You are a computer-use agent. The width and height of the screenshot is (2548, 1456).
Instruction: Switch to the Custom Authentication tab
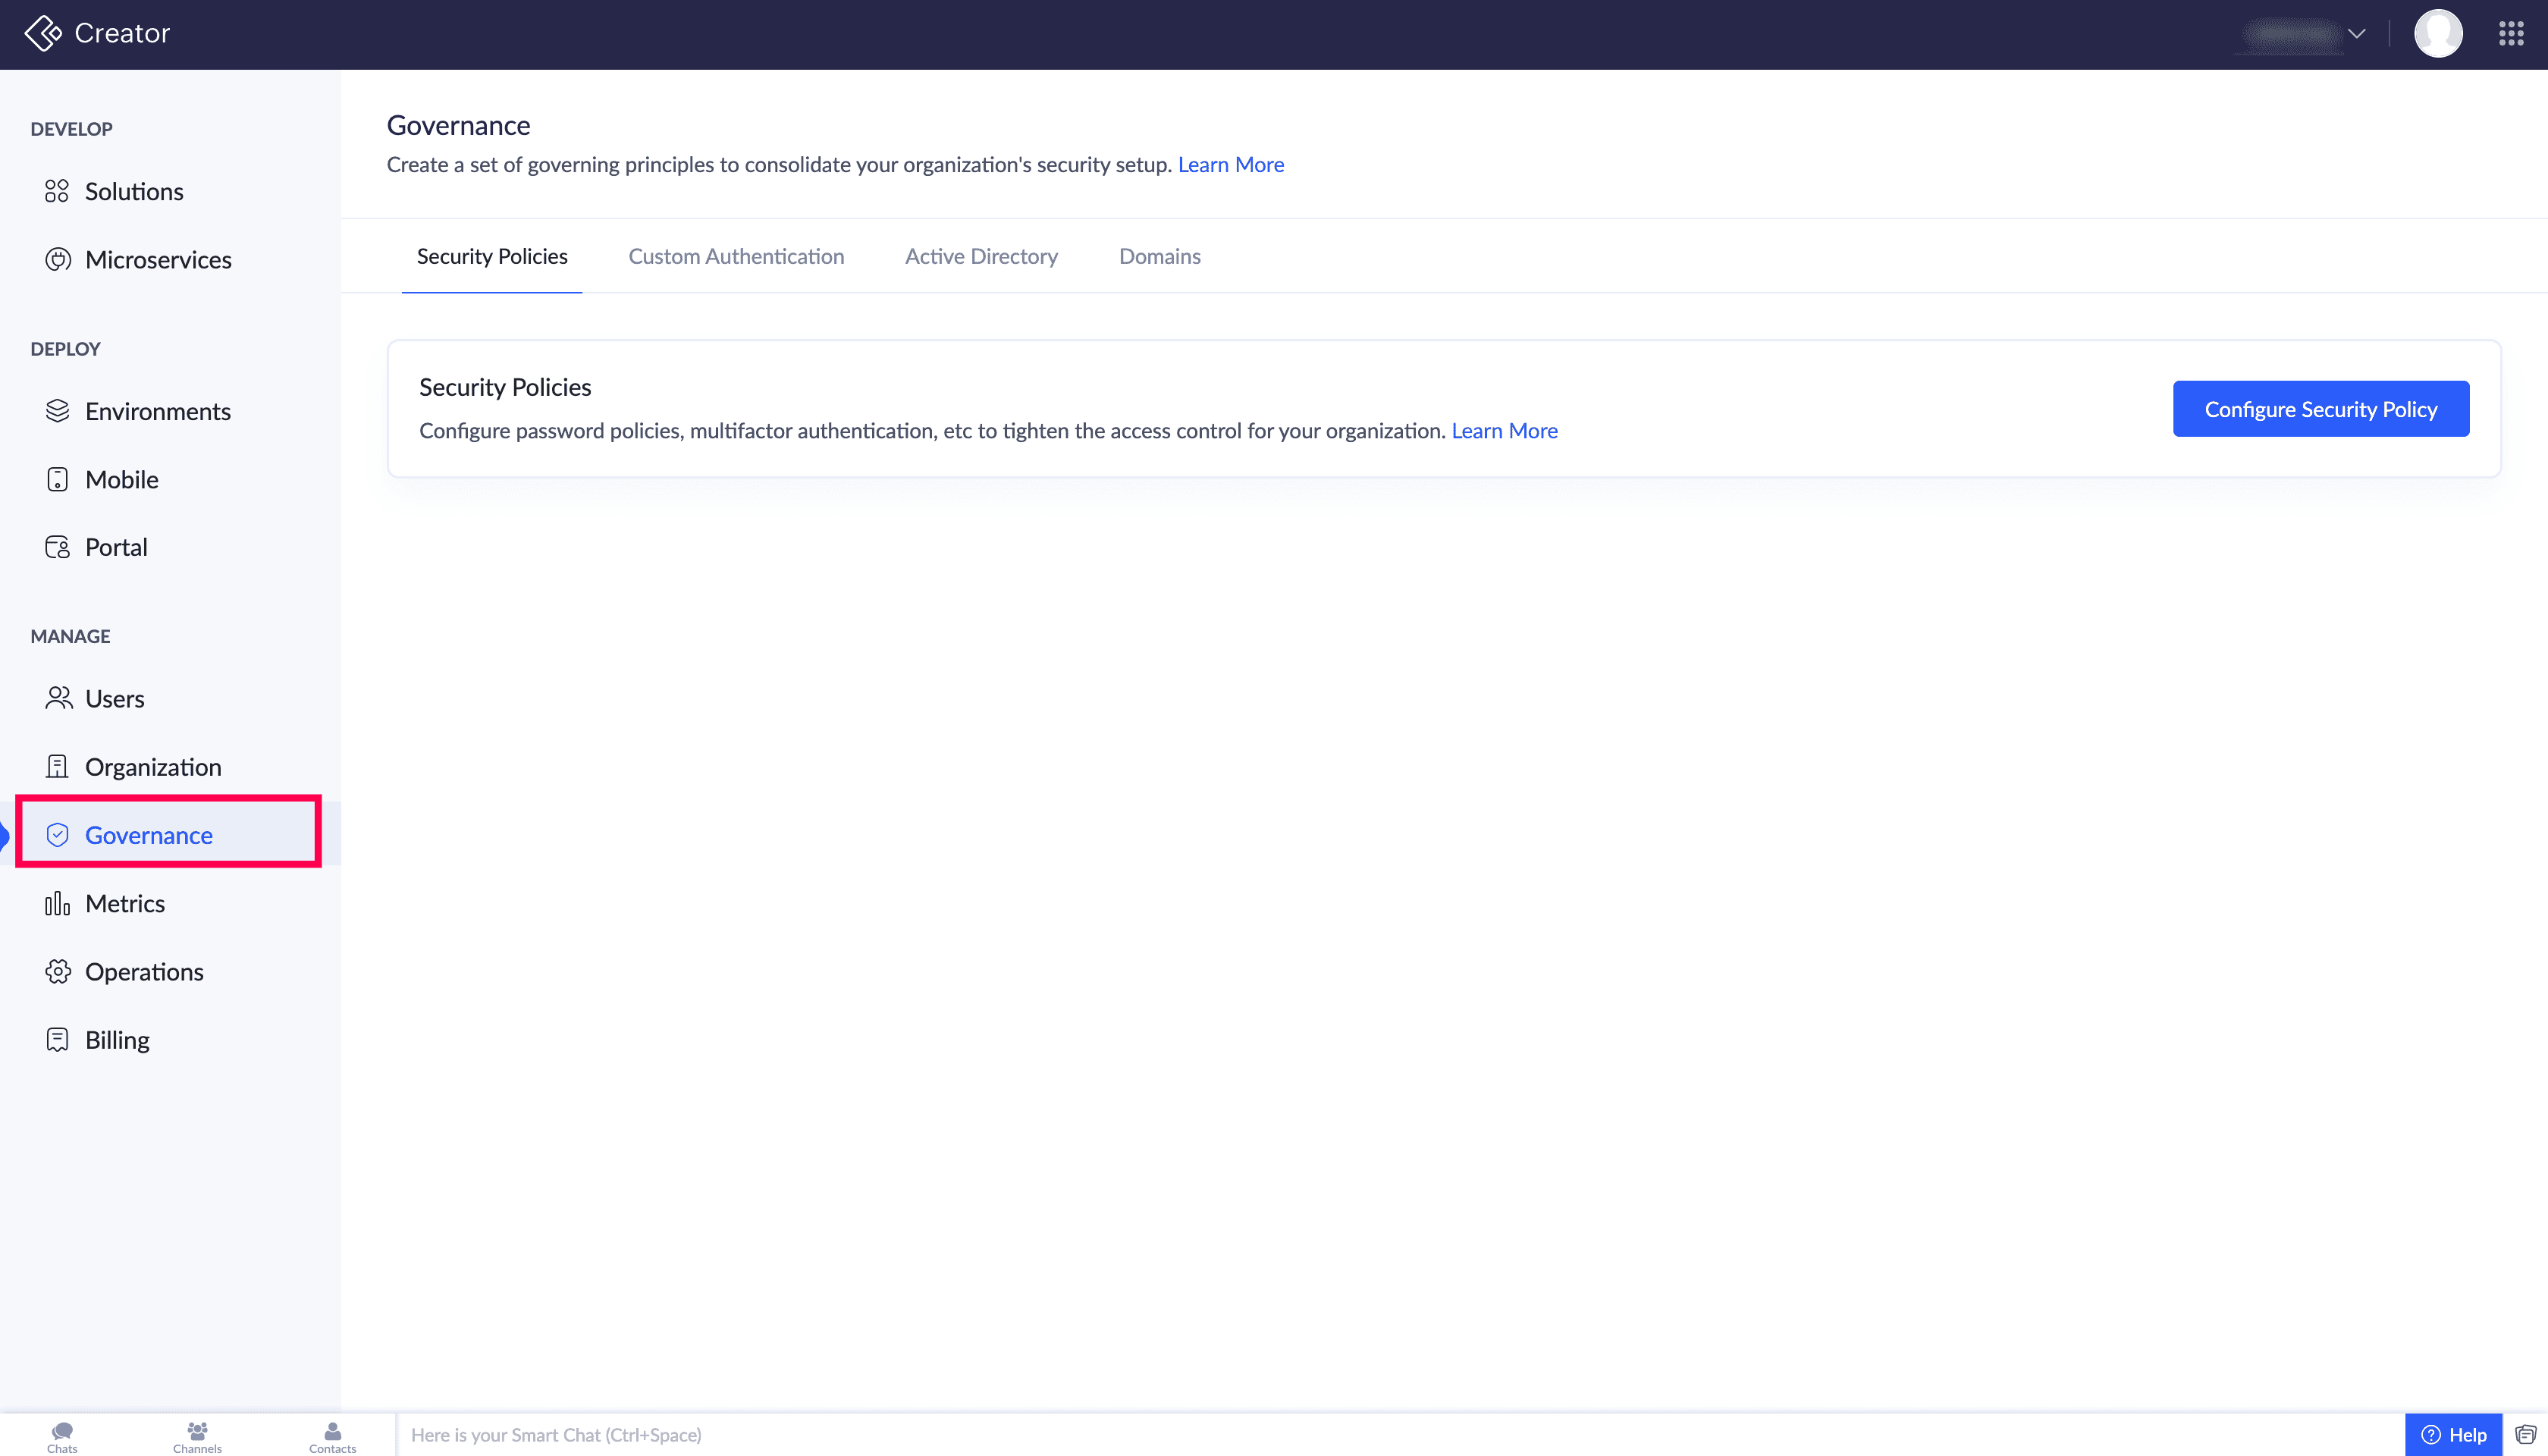pos(736,257)
